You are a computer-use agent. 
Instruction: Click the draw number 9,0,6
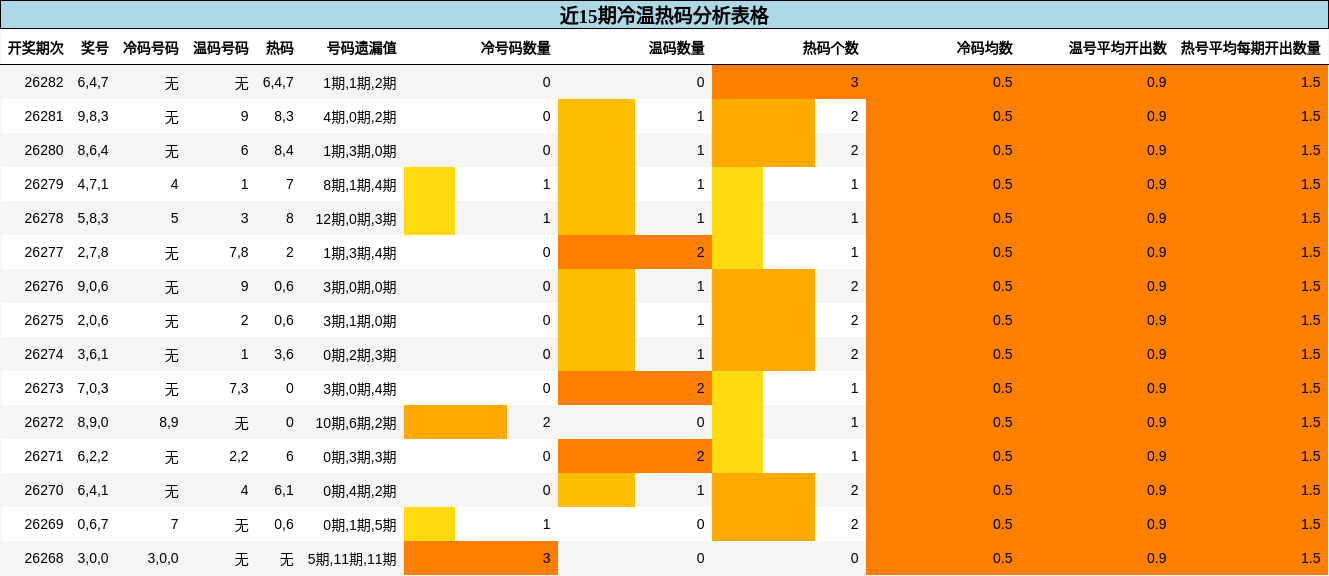[93, 286]
